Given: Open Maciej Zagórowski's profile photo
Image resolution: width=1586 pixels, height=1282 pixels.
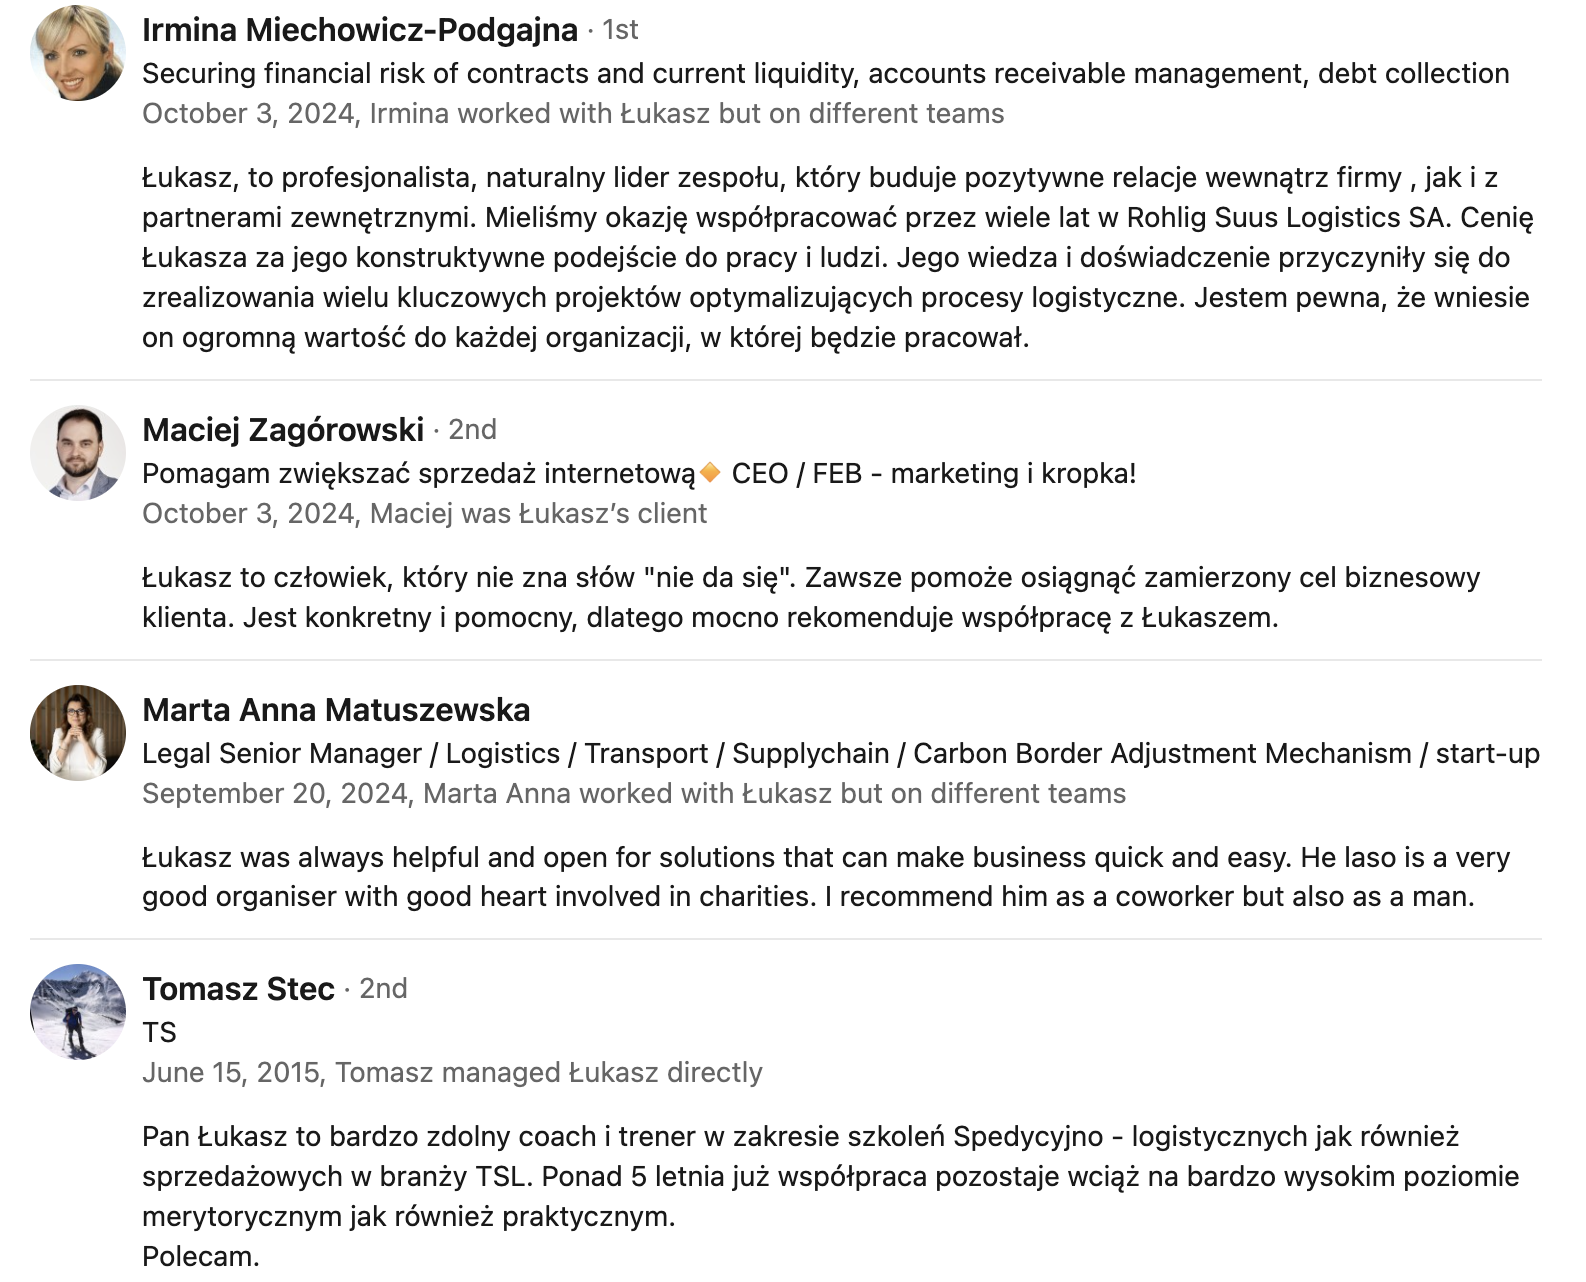Looking at the screenshot, I should coord(78,453).
